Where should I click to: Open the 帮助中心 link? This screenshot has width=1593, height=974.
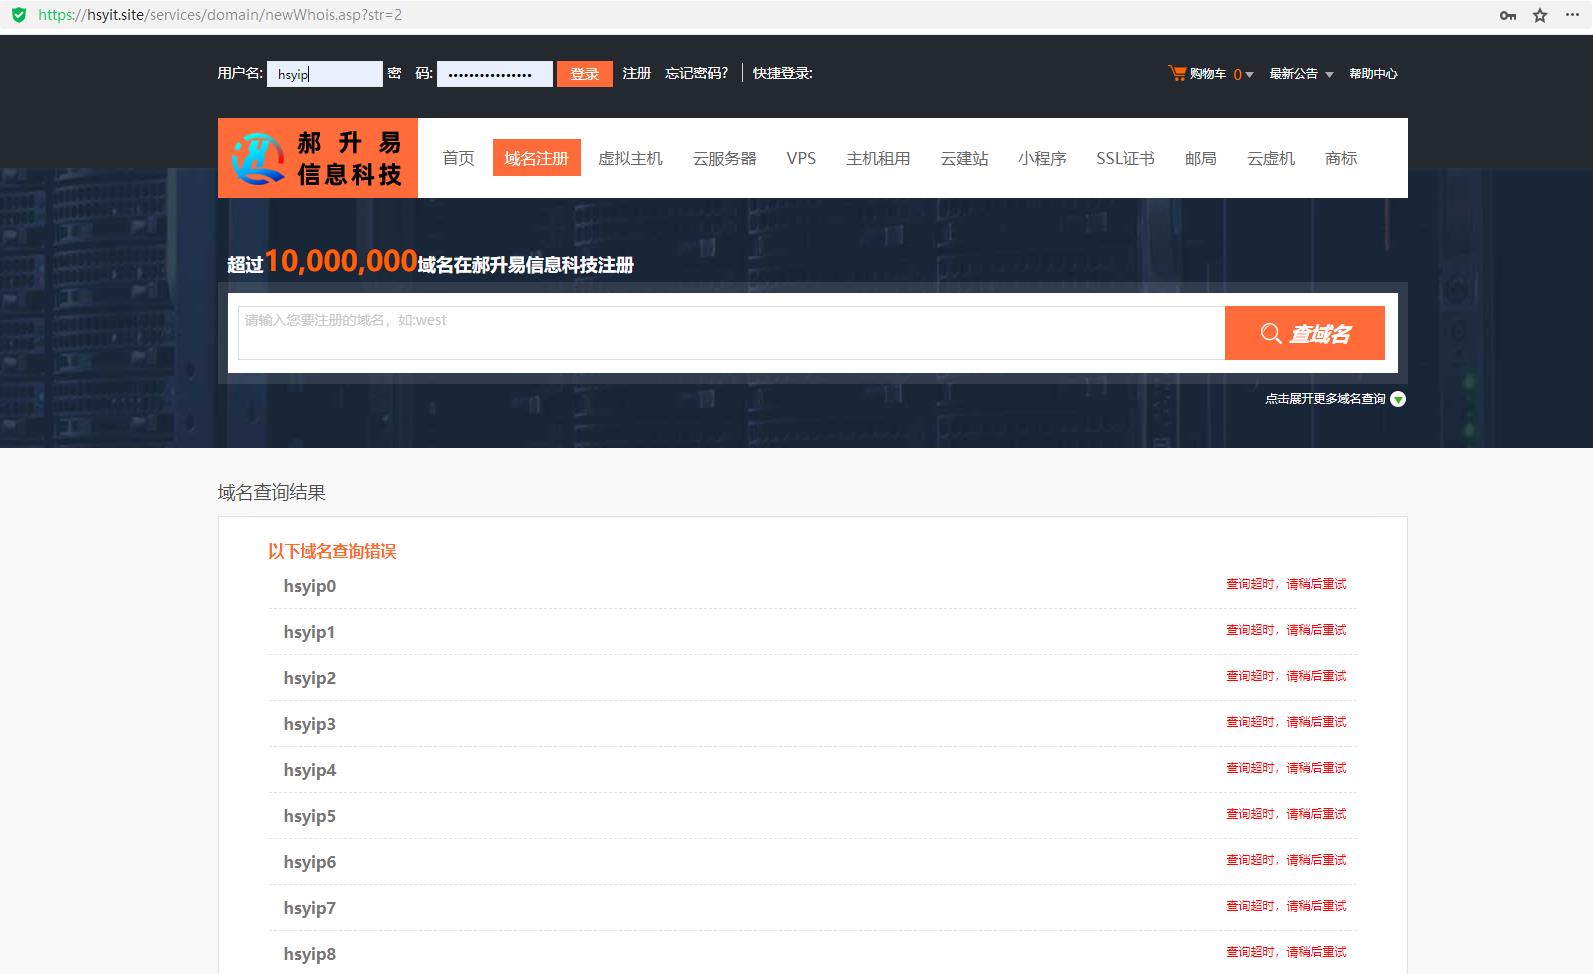pos(1373,74)
